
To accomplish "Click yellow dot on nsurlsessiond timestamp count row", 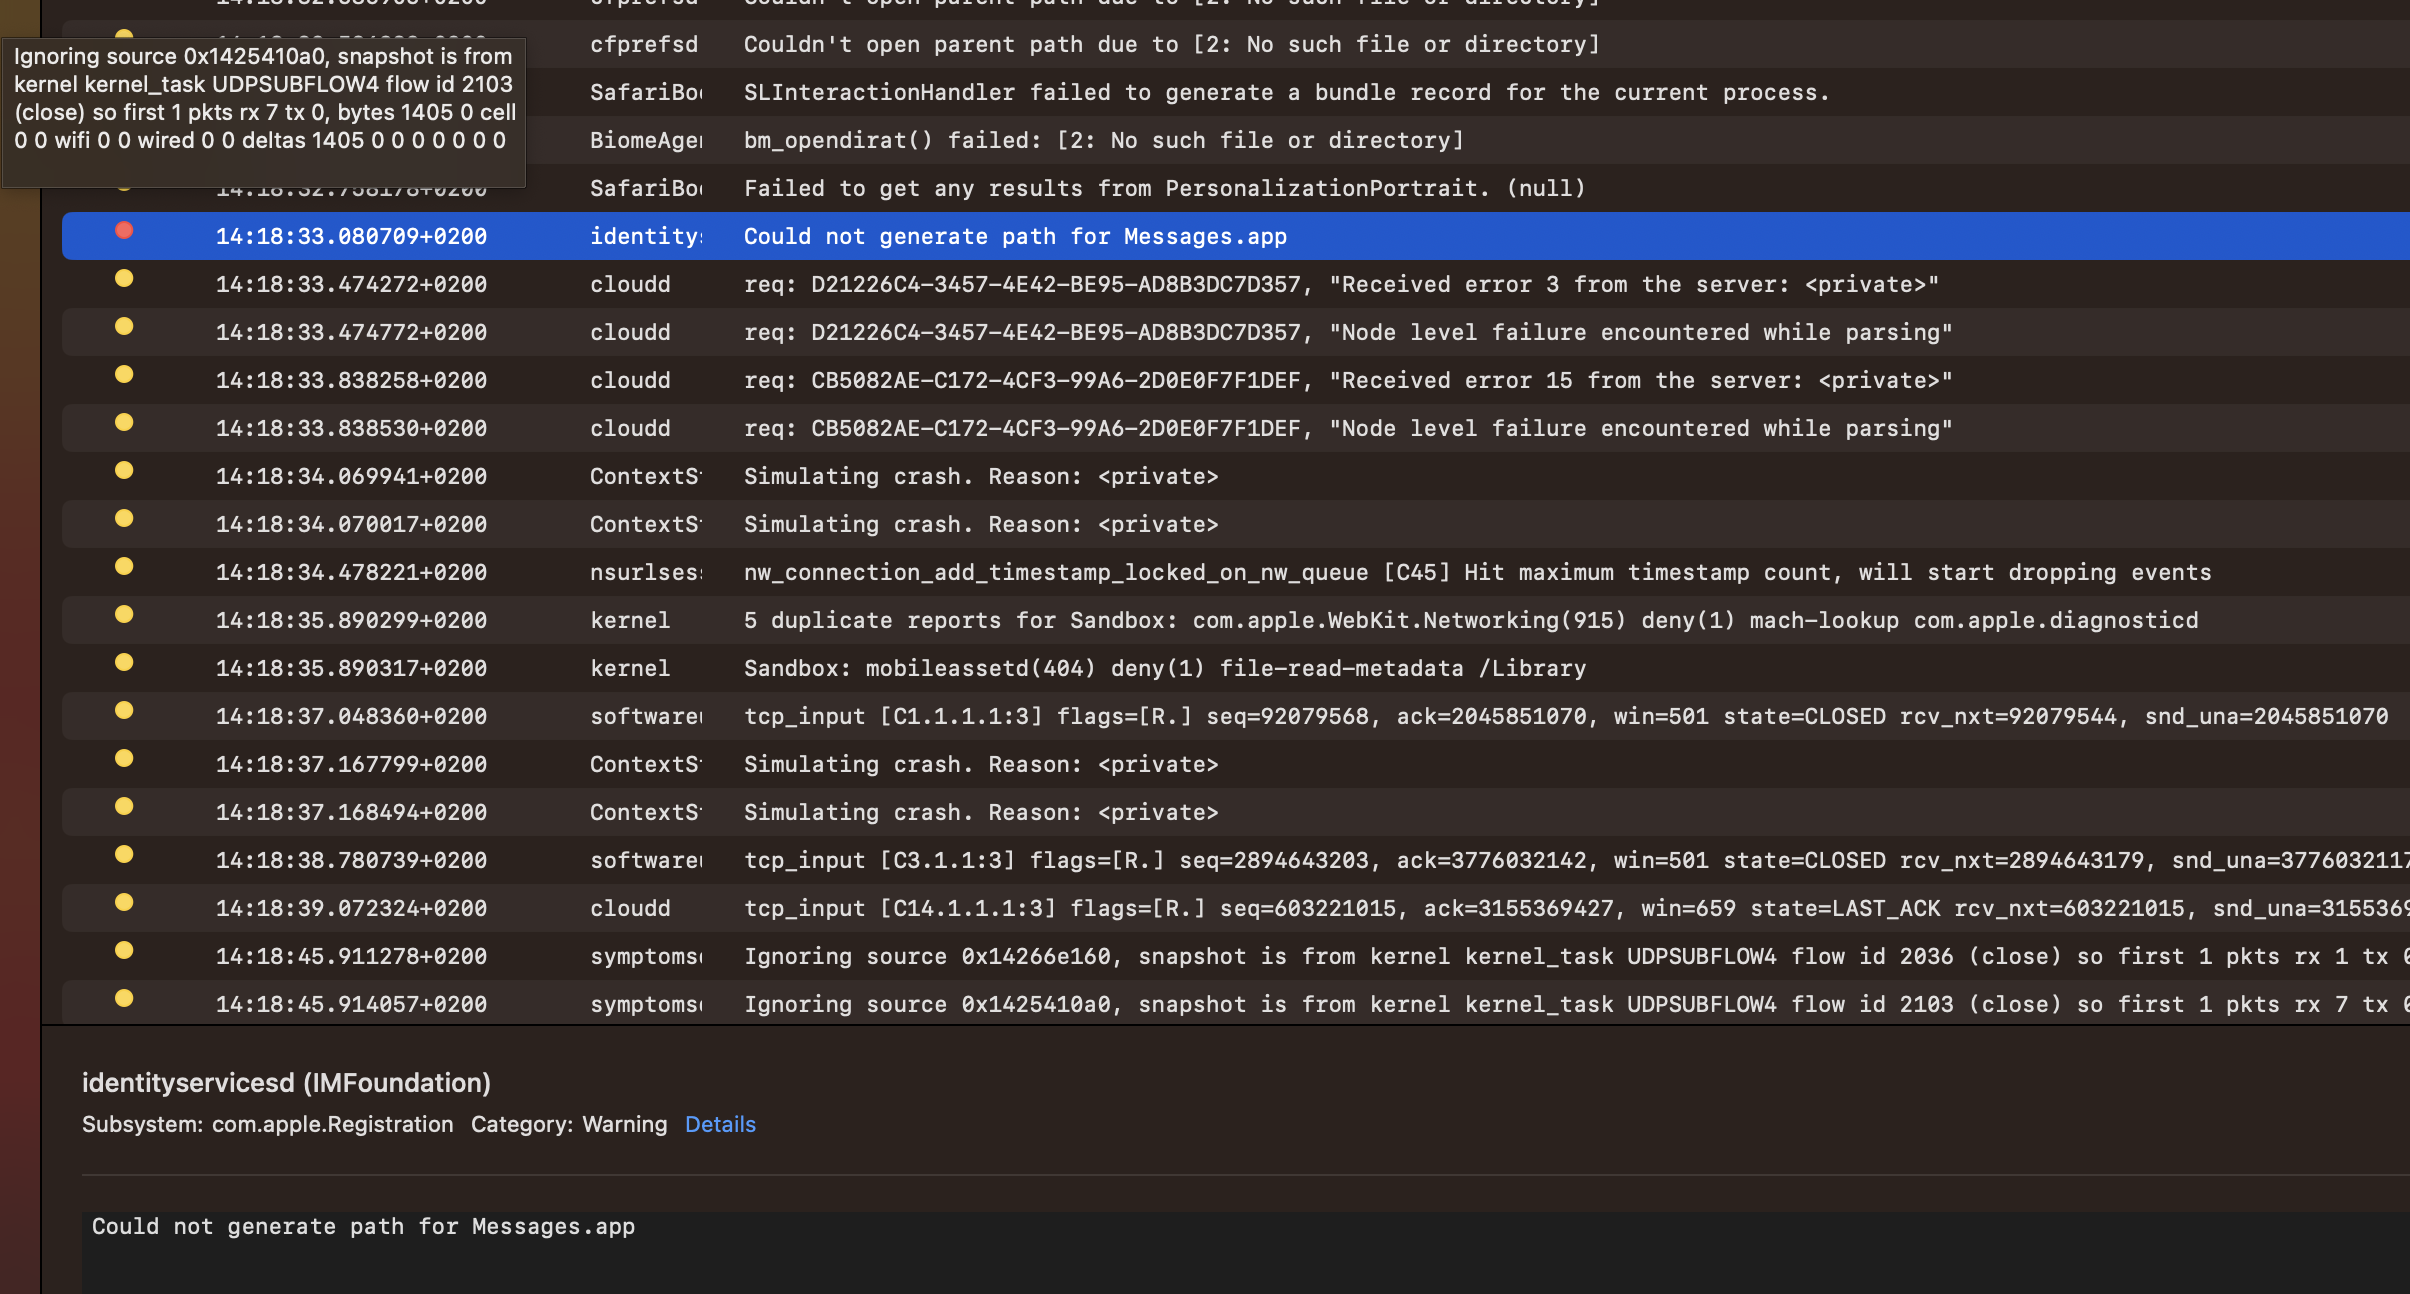I will point(124,567).
